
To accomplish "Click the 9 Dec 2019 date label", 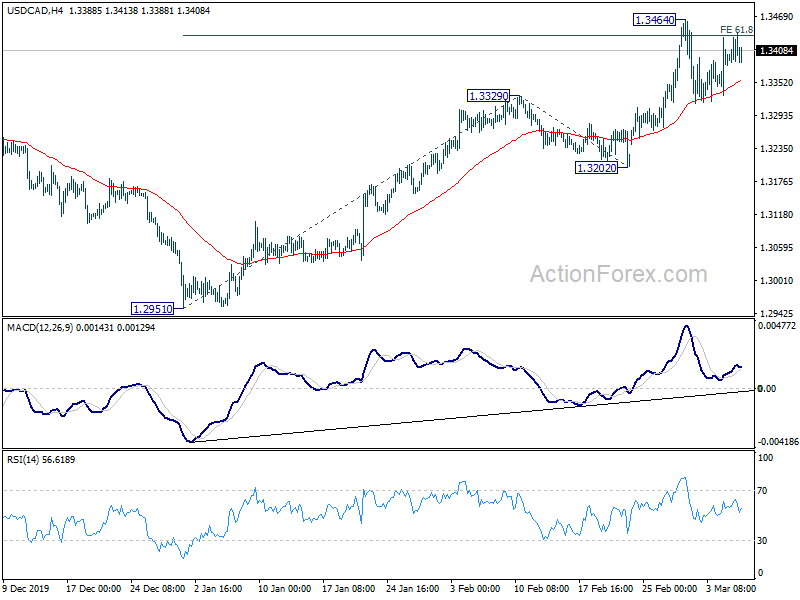I will click(27, 588).
